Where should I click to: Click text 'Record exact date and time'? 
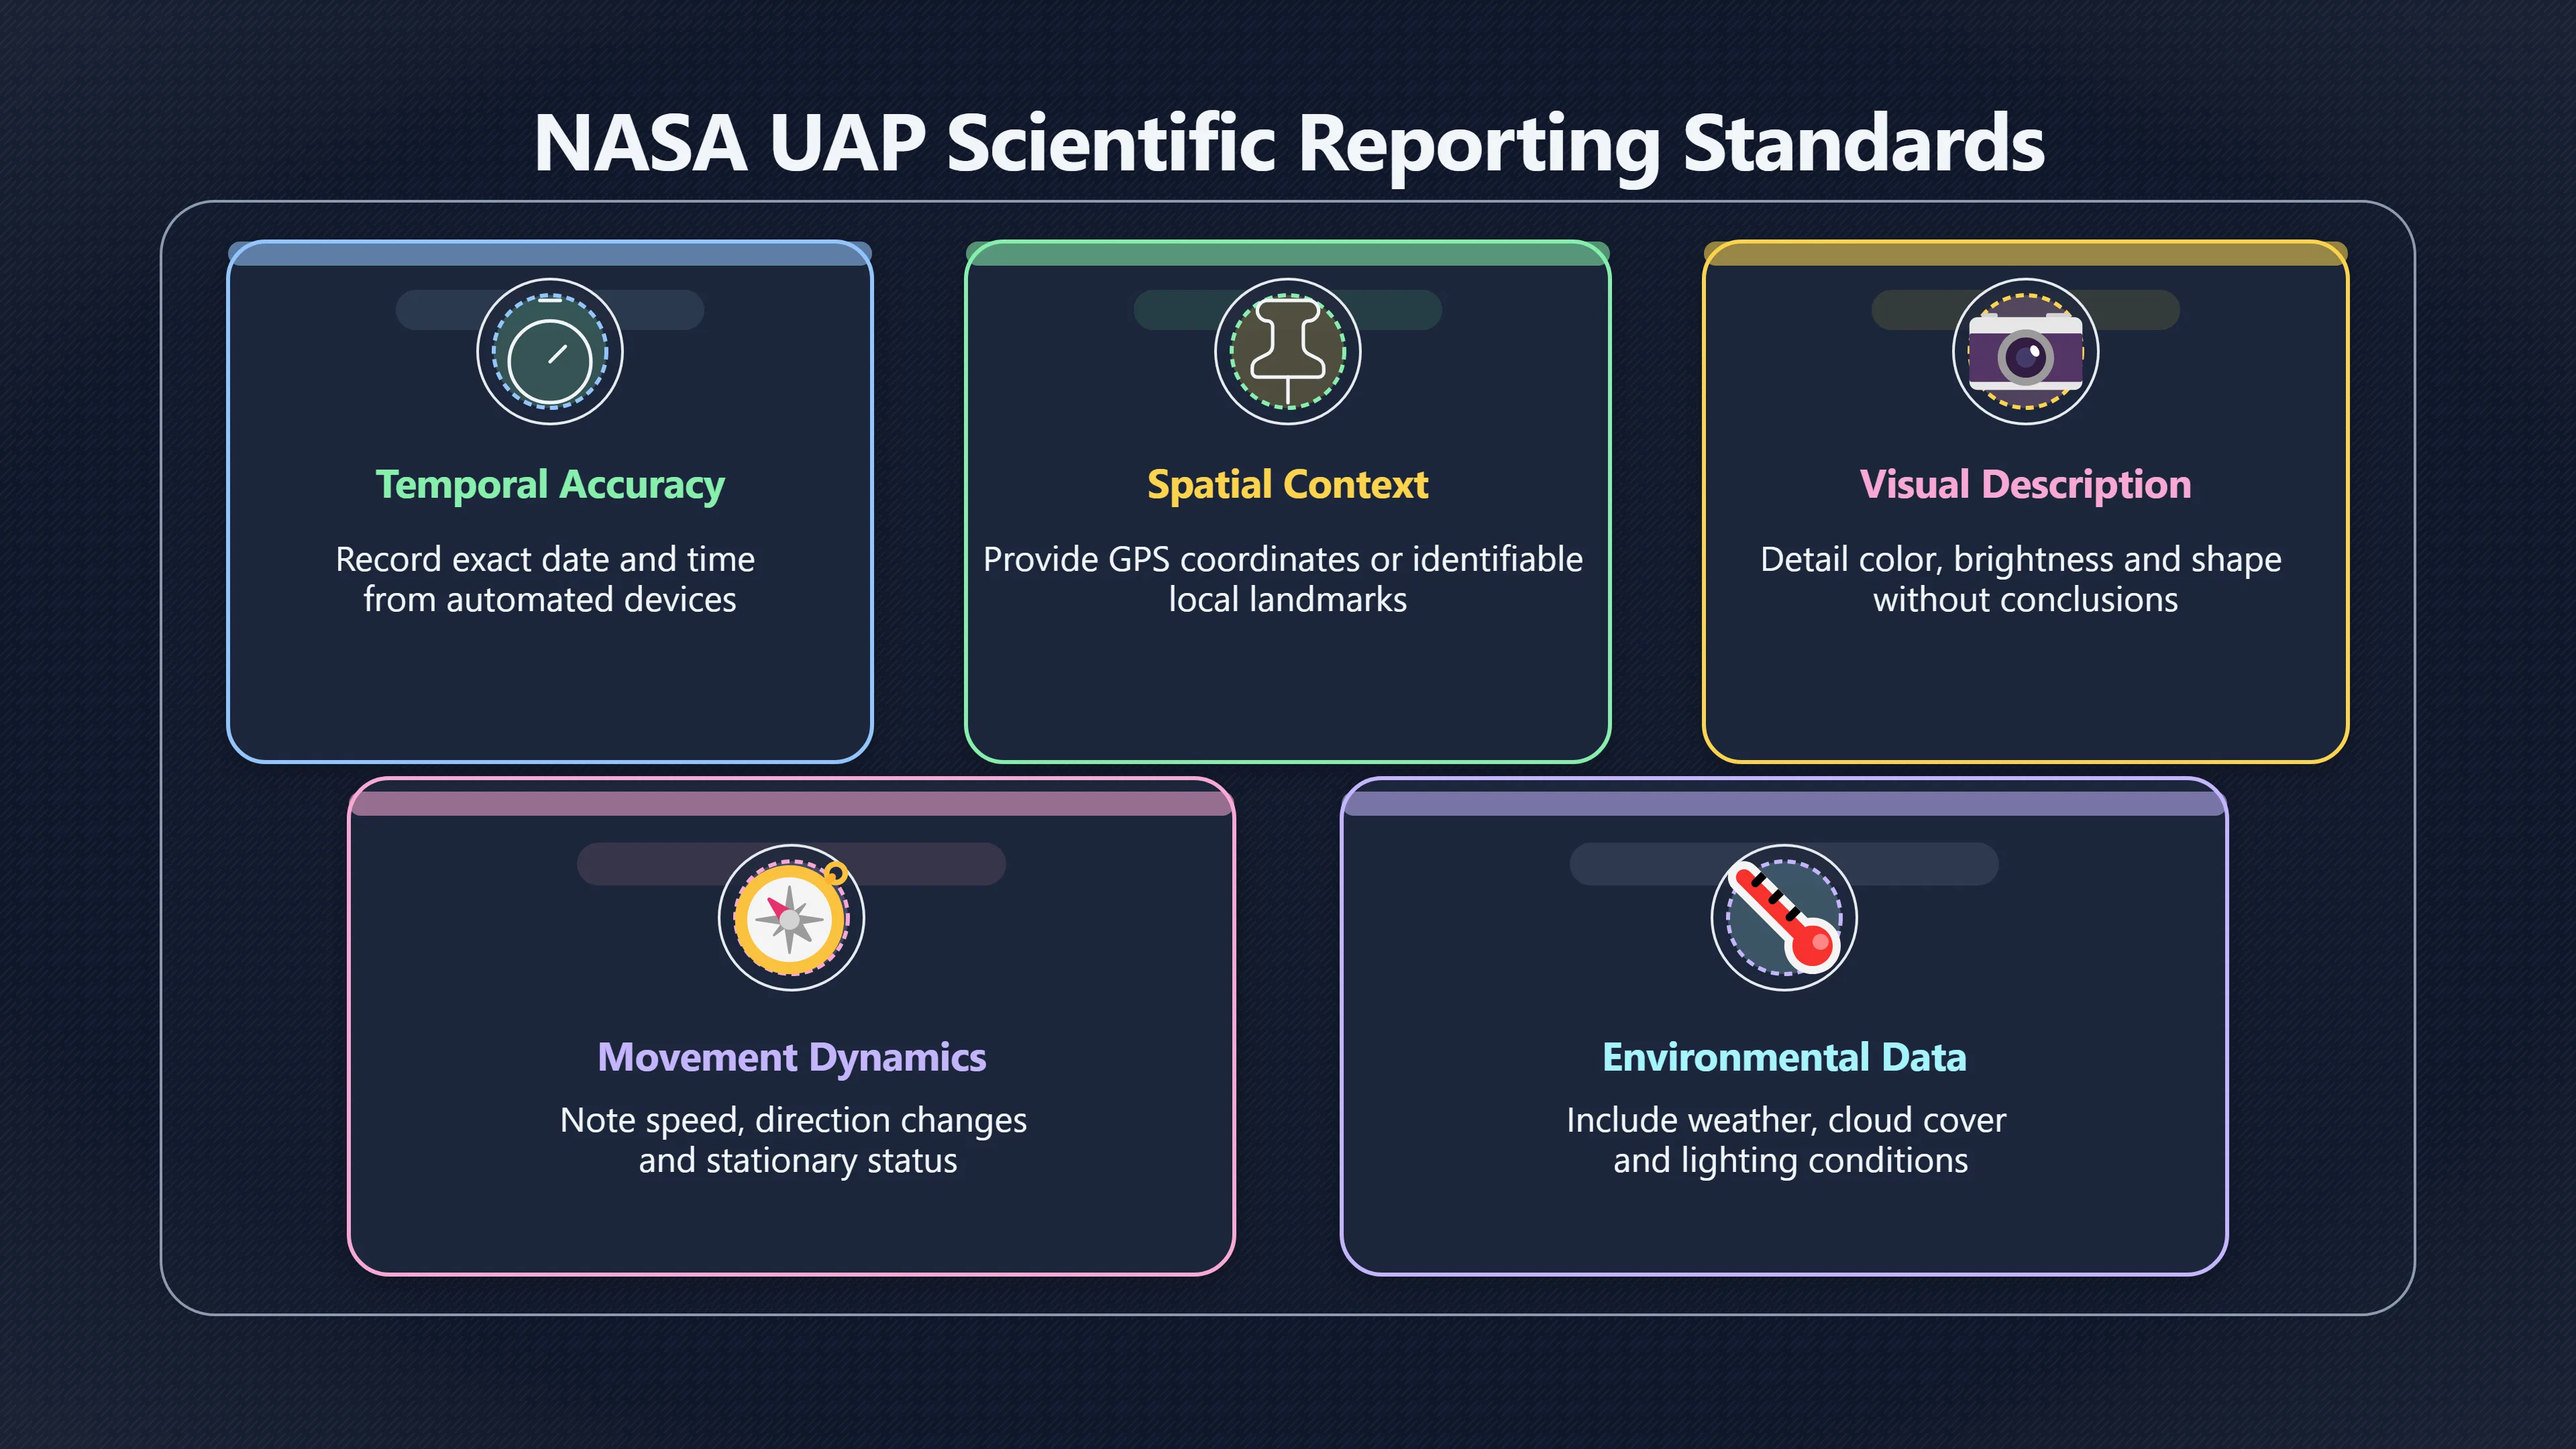click(x=545, y=559)
